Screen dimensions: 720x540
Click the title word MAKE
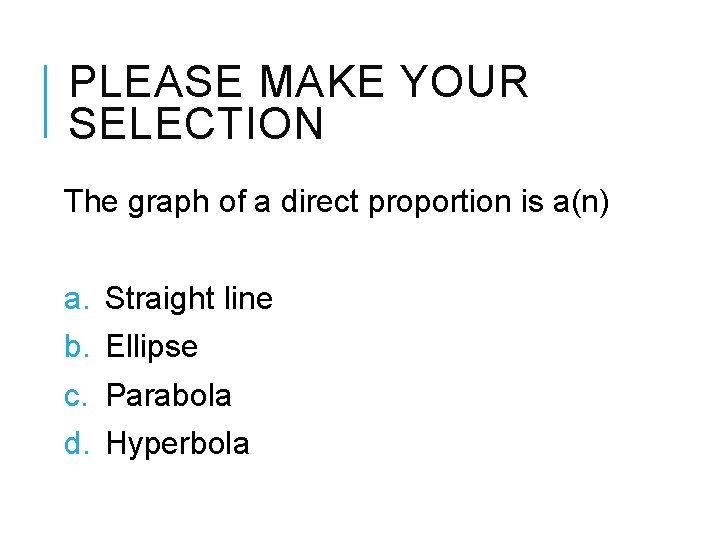pos(321,81)
